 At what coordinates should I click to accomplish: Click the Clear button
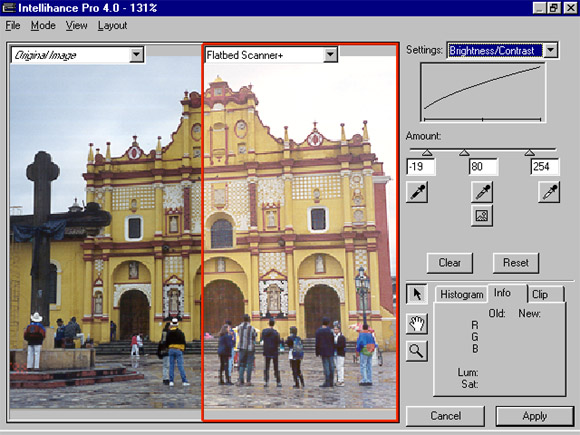click(x=449, y=263)
